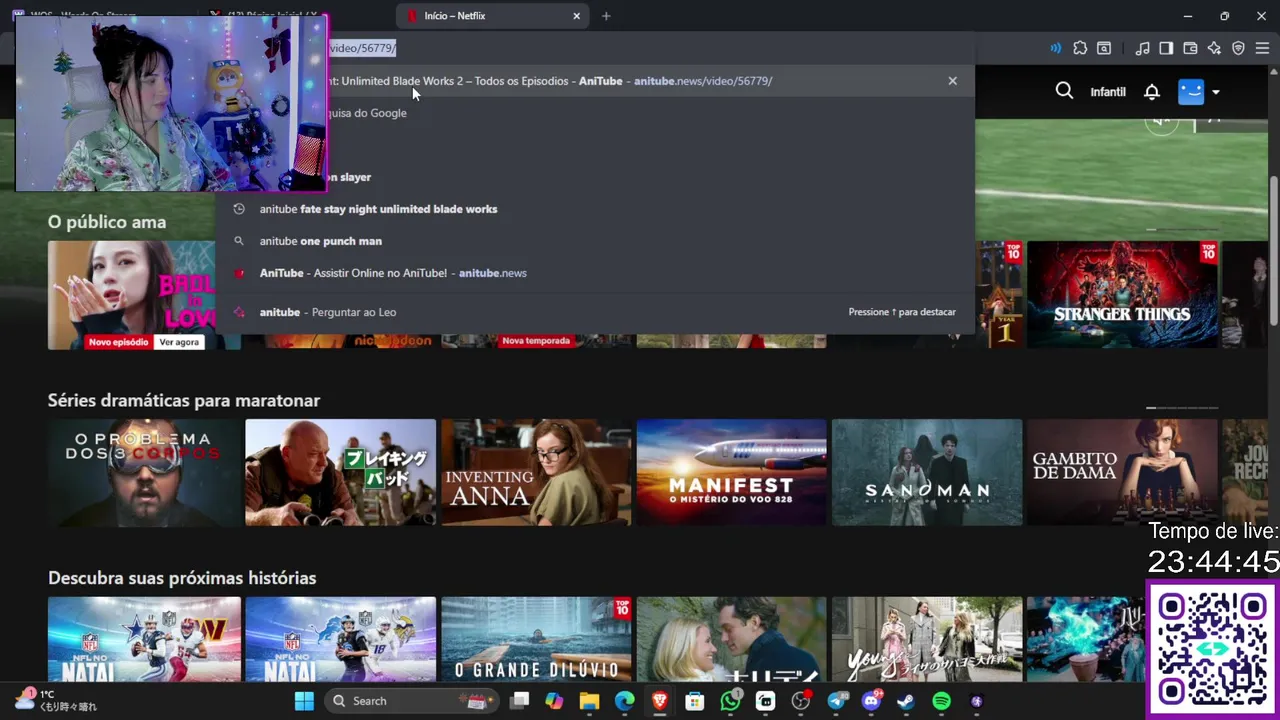This screenshot has width=1280, height=720.
Task: Open the Sandman thumbnail
Action: pyautogui.click(x=927, y=472)
